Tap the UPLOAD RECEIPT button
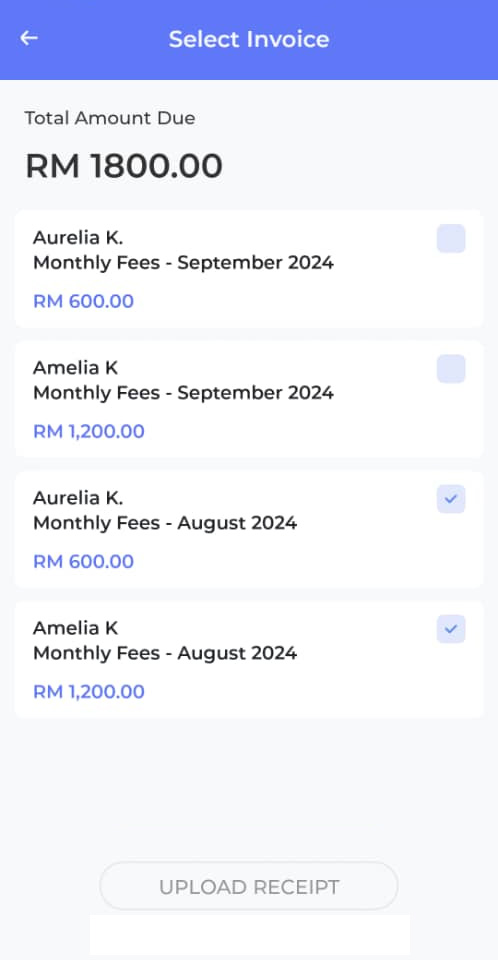Screen dimensions: 498x960 [x=249, y=886]
